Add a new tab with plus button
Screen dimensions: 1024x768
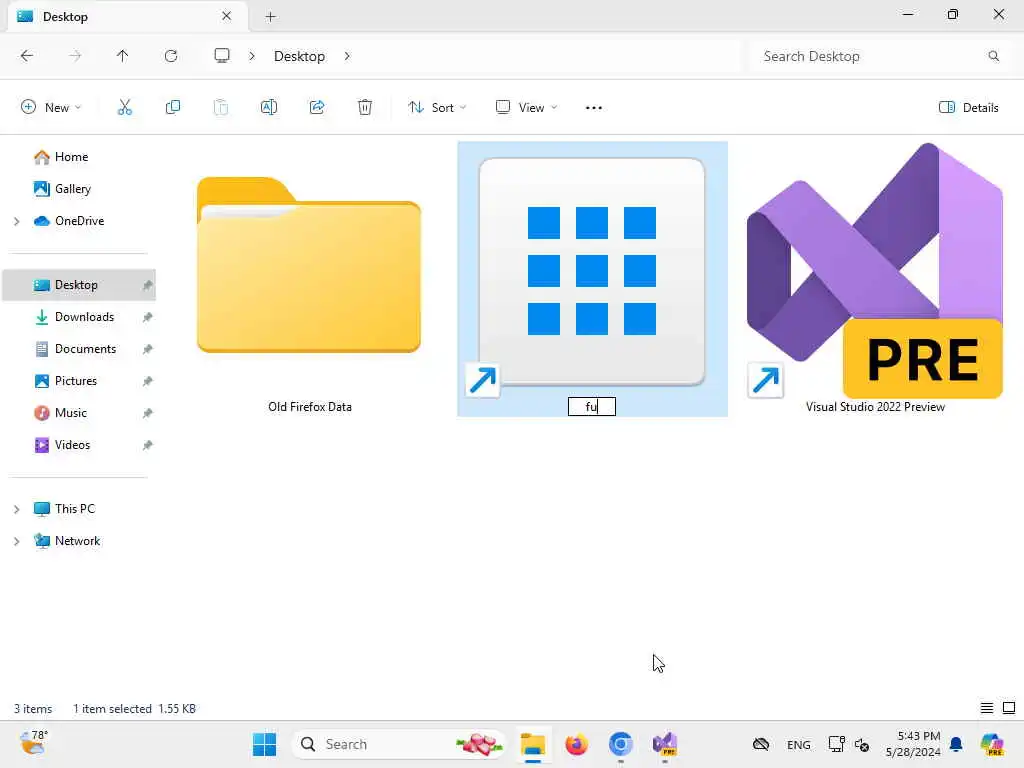[270, 17]
